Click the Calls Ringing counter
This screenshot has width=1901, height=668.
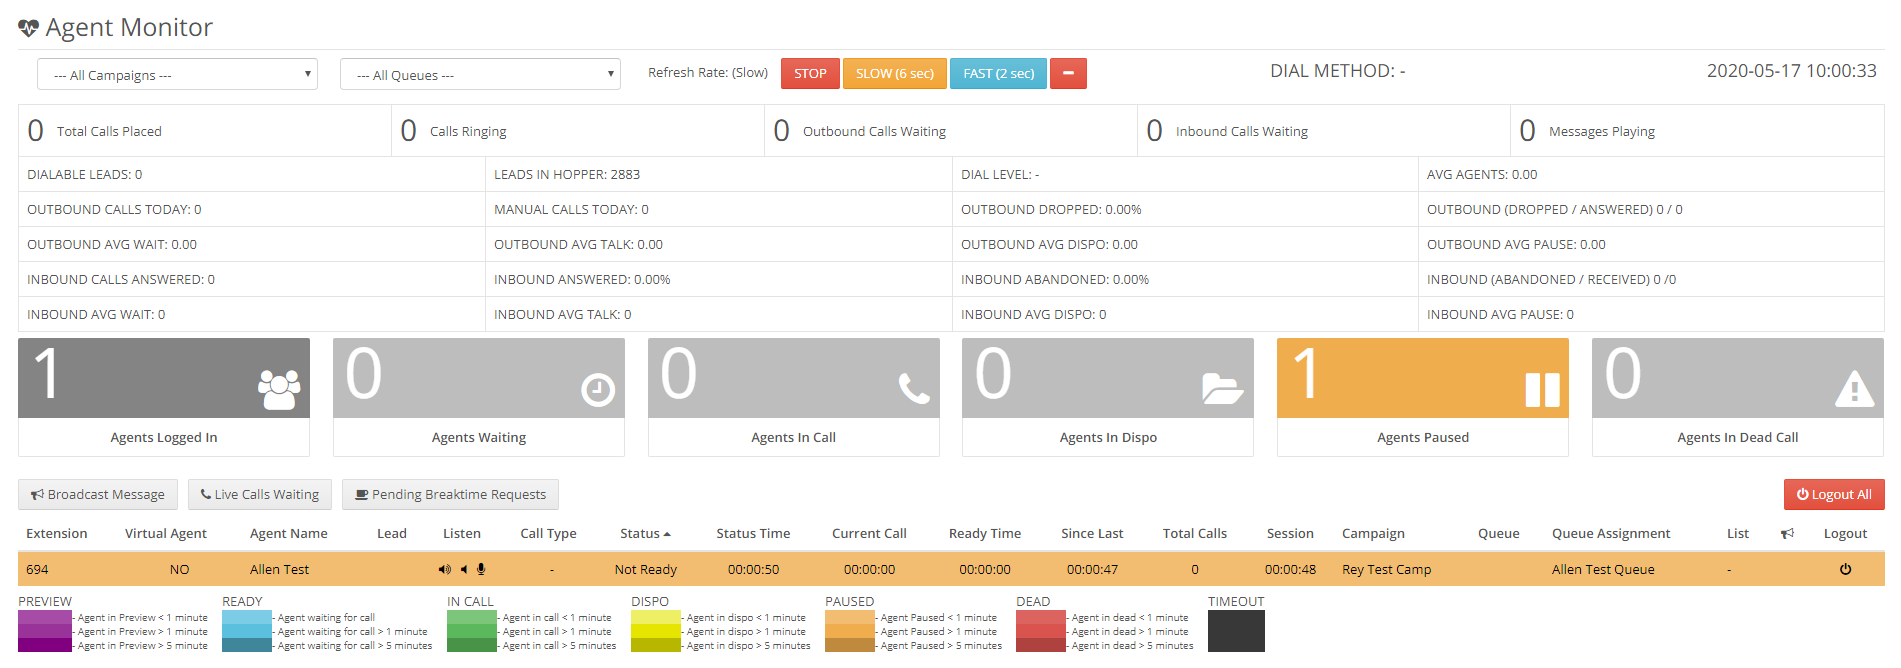578,131
